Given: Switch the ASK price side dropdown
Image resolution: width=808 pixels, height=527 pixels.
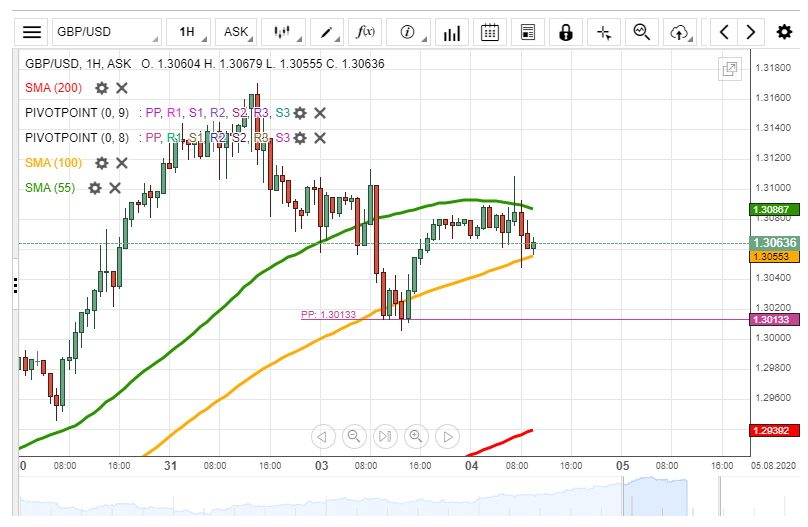Looking at the screenshot, I should click(236, 32).
